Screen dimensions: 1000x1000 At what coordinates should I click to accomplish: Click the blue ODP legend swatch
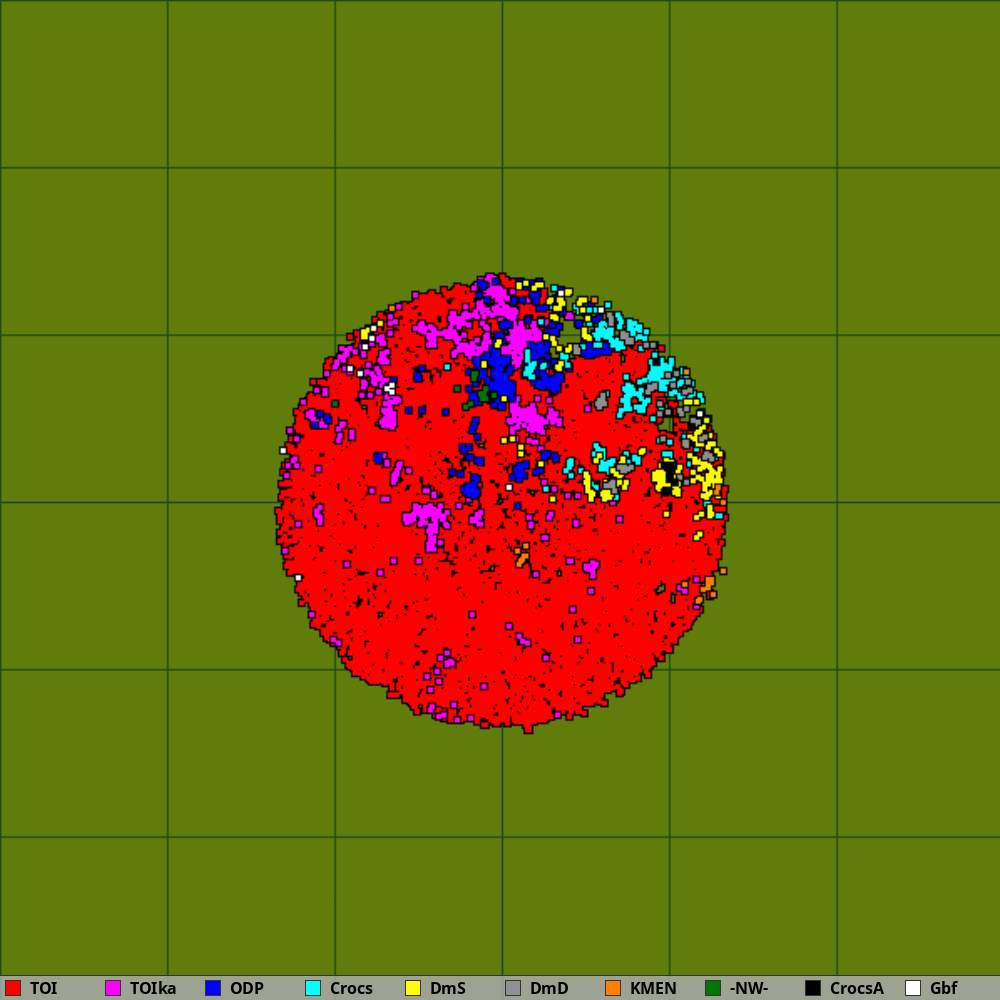213,988
